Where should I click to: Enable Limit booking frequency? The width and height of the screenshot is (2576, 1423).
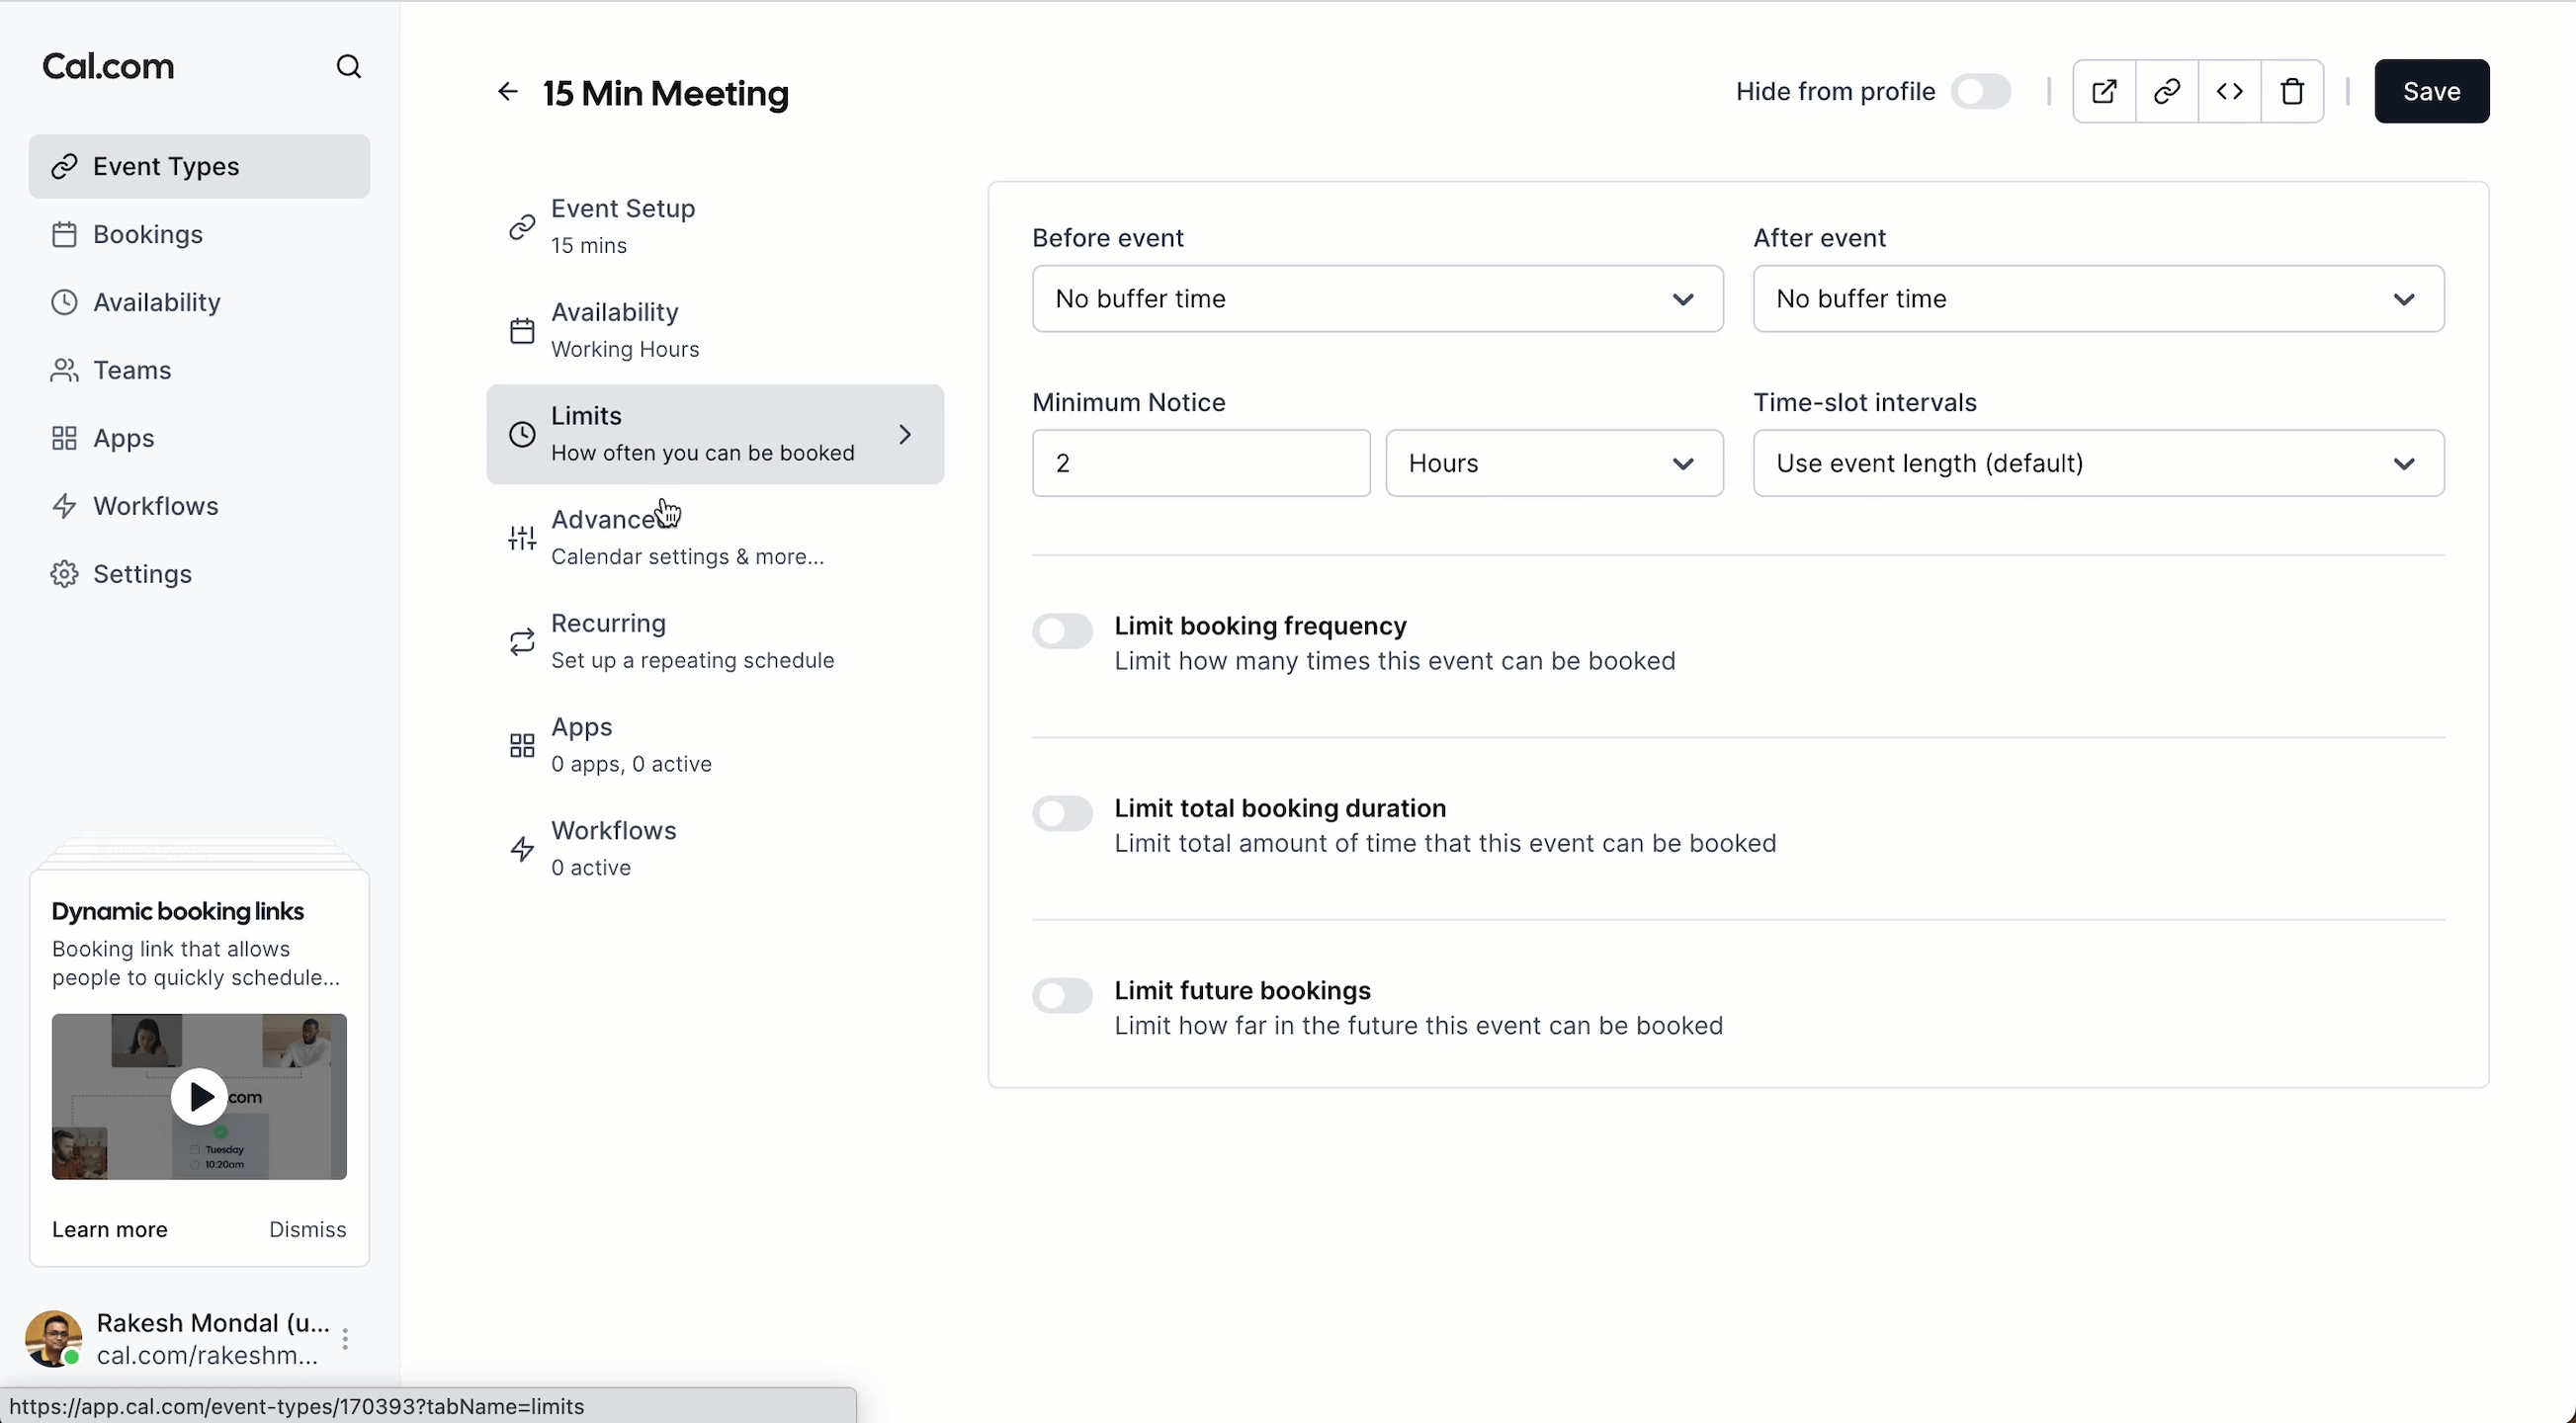point(1062,631)
